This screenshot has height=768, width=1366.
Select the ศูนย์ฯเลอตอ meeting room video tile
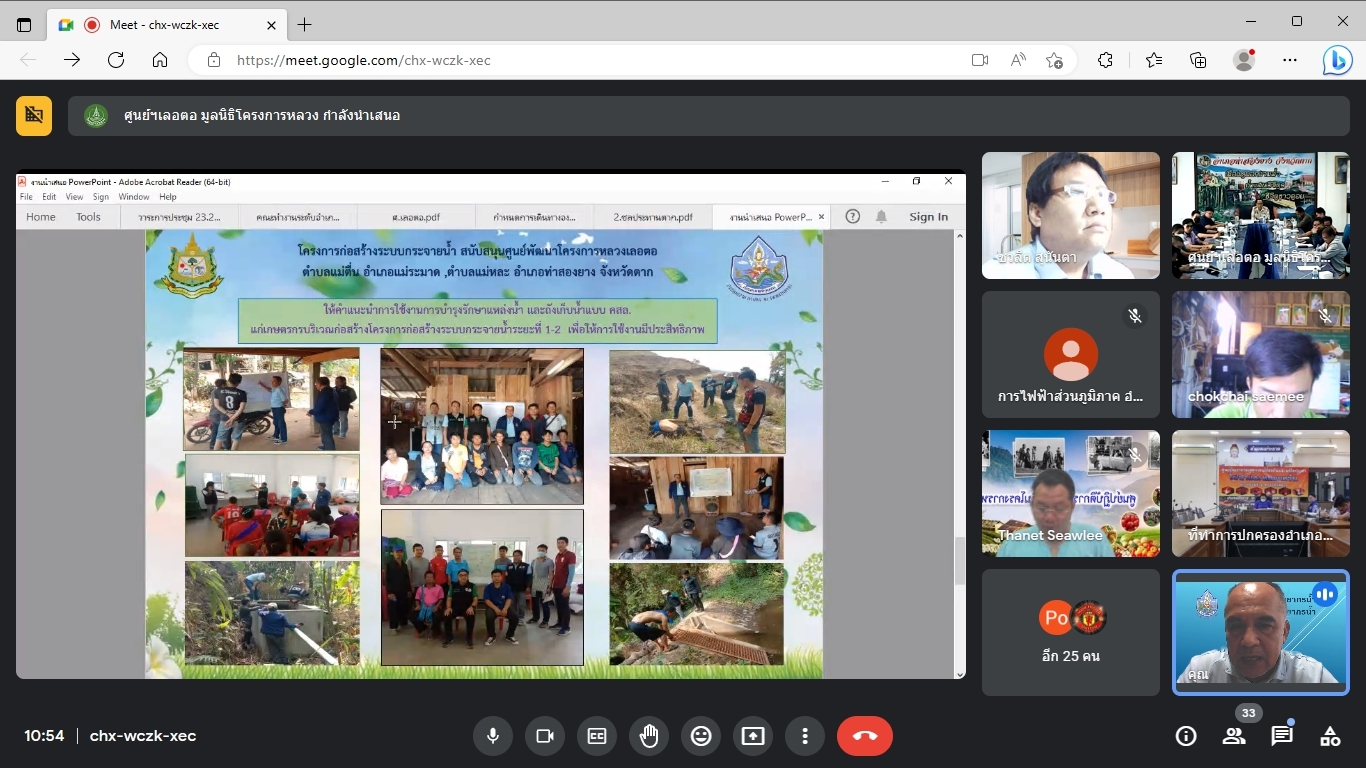point(1261,215)
